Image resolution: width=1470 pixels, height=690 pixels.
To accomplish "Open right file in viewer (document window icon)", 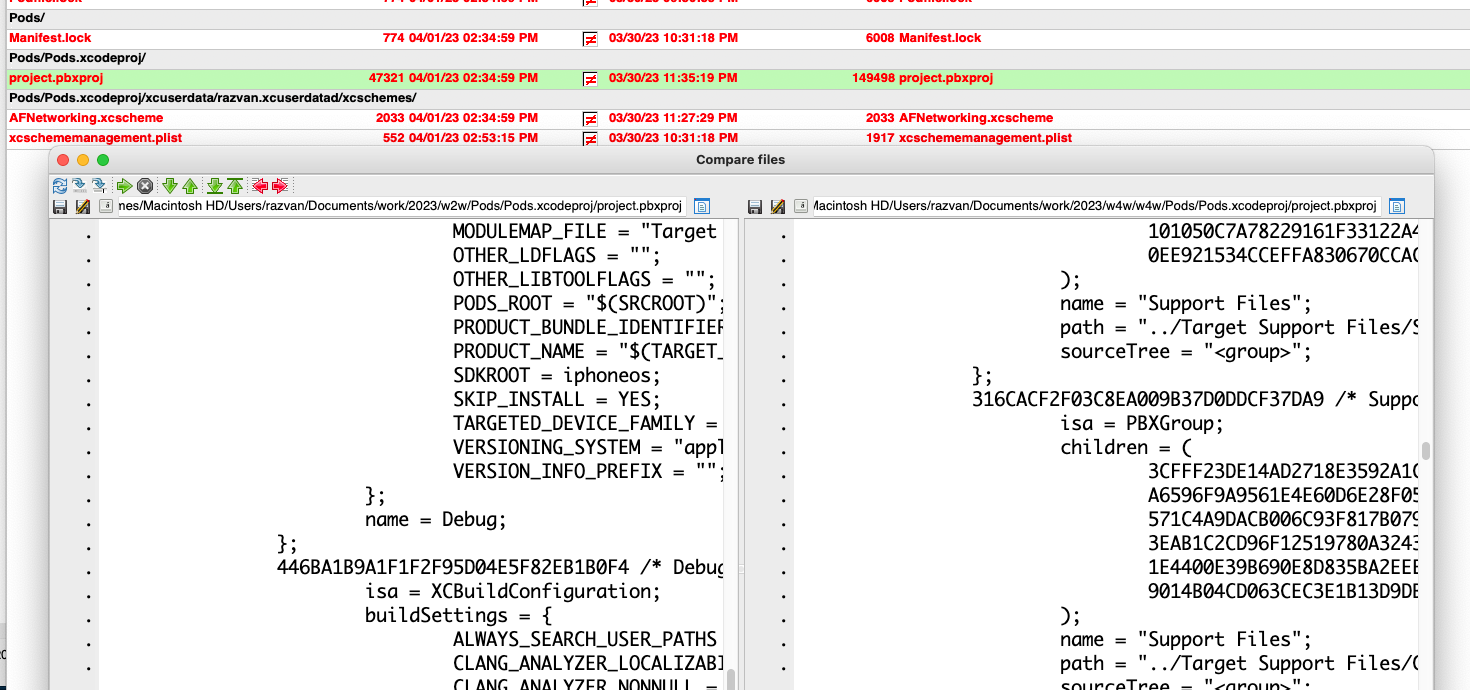I will point(1396,206).
